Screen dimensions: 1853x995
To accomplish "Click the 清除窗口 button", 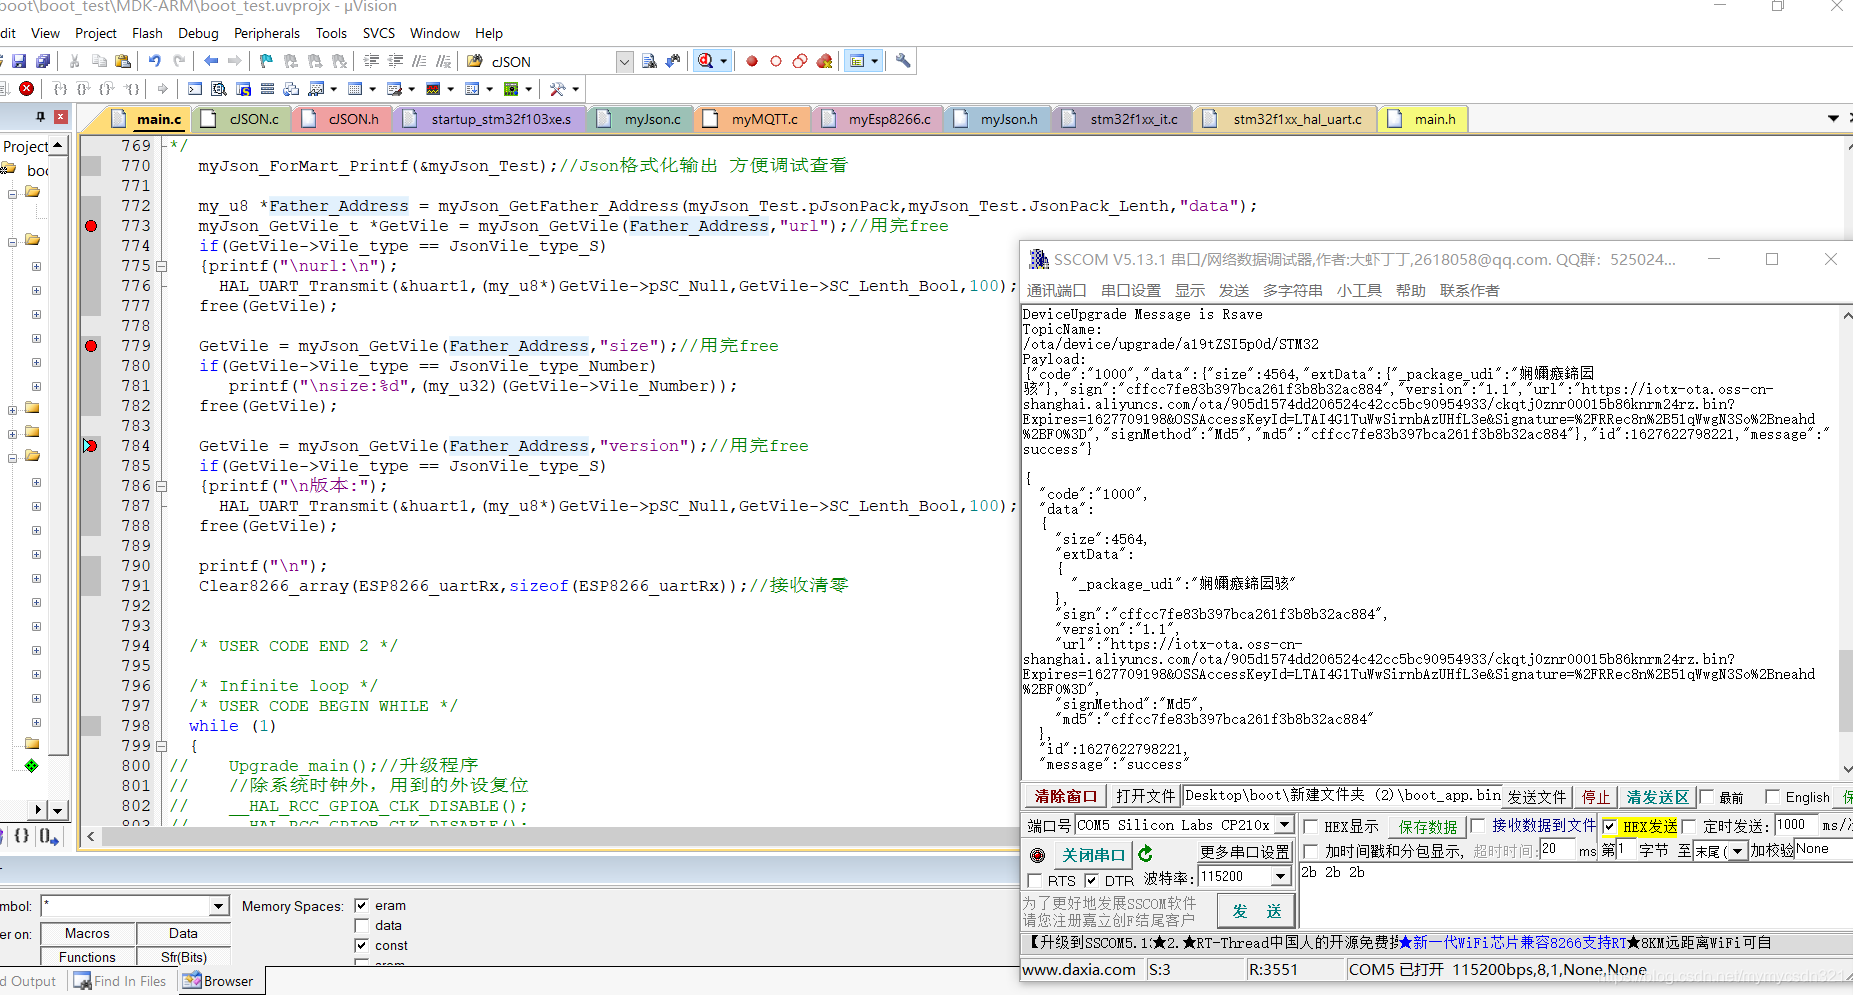I will [1065, 796].
